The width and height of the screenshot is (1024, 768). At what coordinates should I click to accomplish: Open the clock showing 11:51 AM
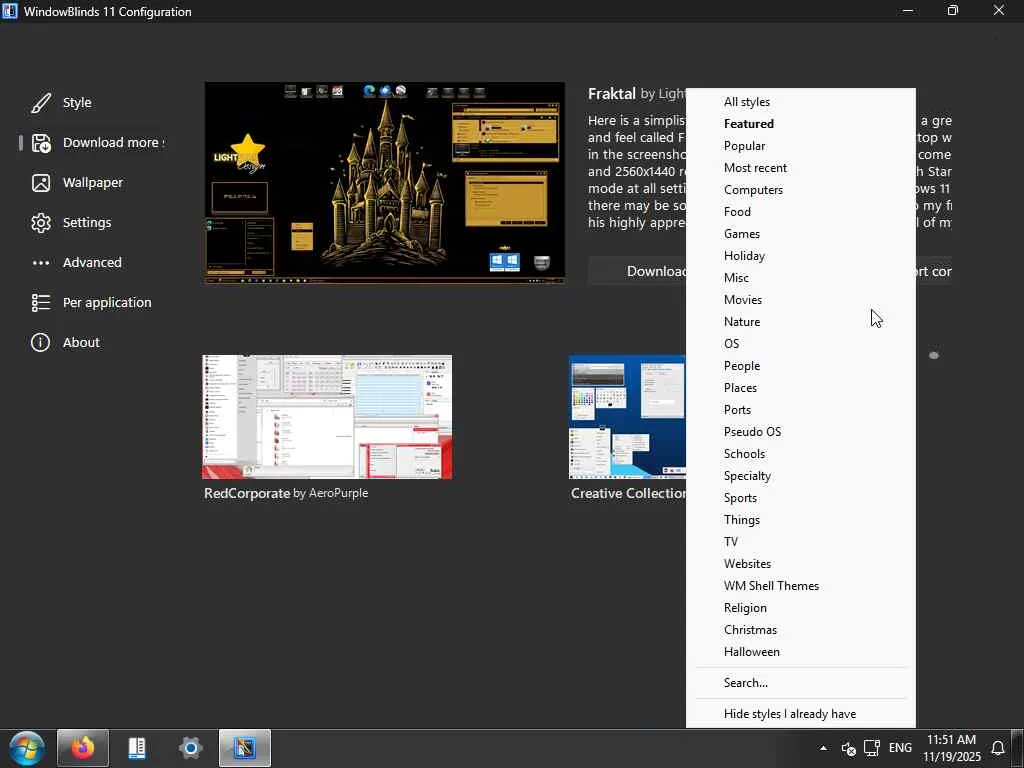pyautogui.click(x=952, y=748)
